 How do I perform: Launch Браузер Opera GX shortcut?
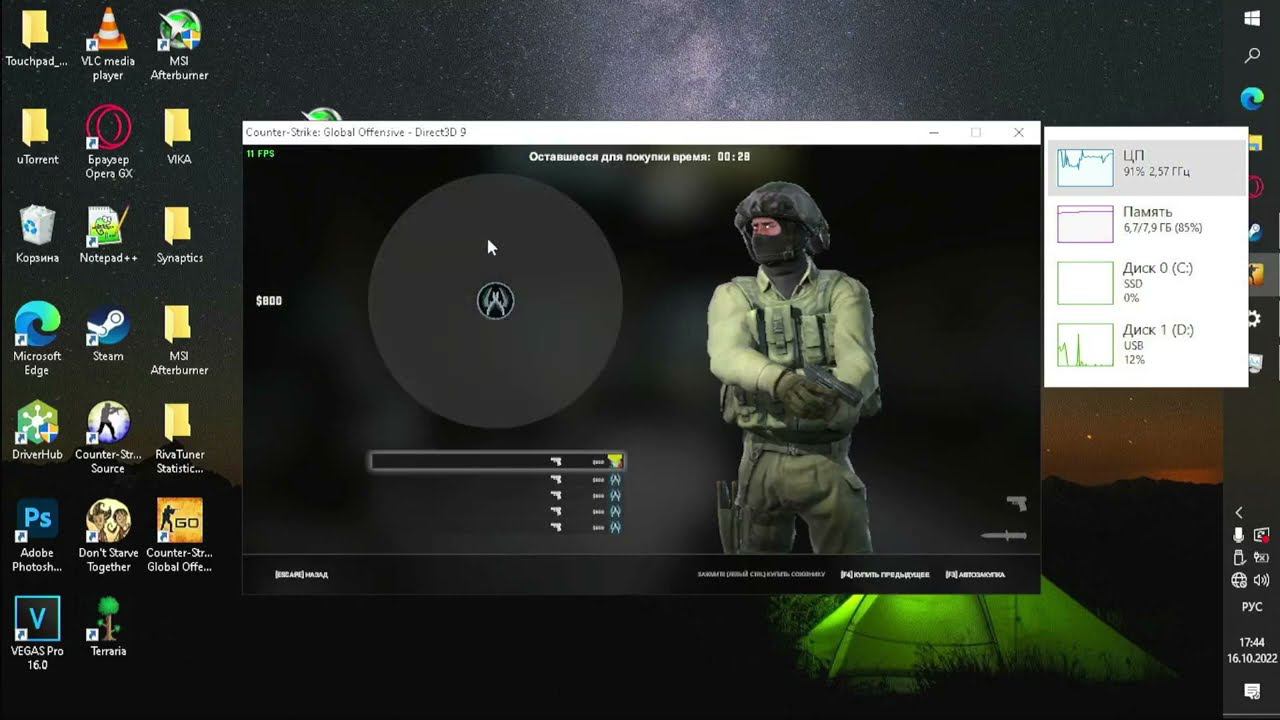point(108,143)
